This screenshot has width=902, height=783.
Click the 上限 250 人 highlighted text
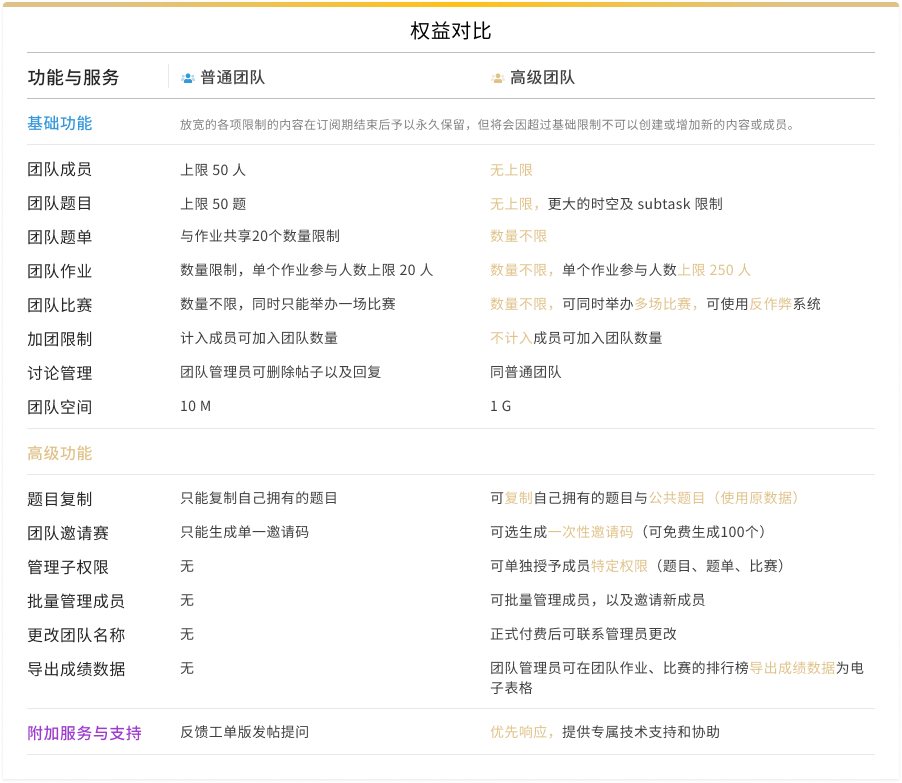714,270
